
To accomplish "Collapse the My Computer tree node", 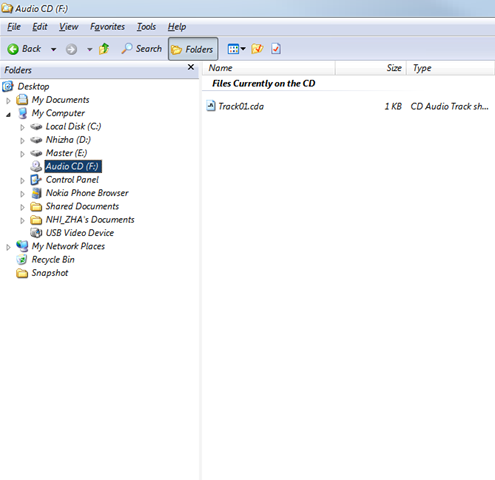I will pos(8,114).
